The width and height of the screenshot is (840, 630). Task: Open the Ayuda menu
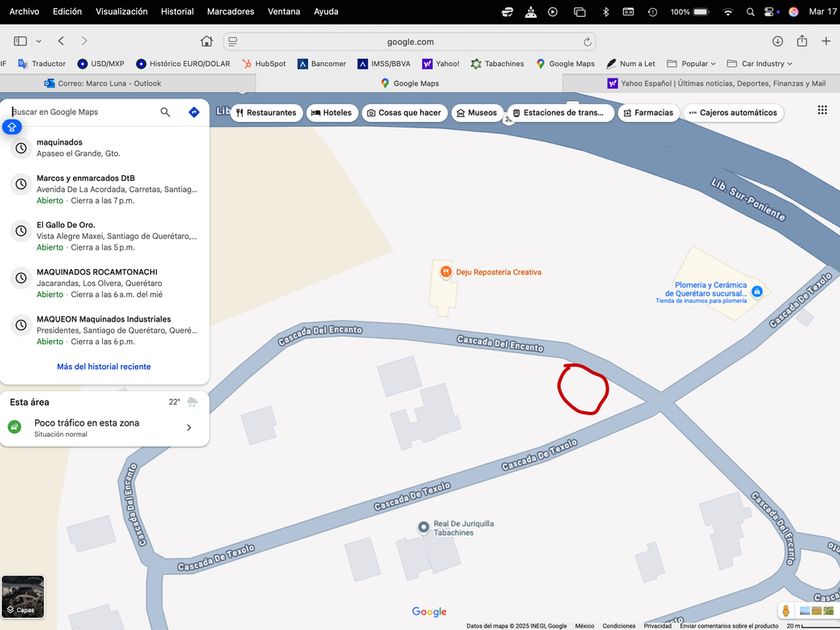pyautogui.click(x=326, y=11)
